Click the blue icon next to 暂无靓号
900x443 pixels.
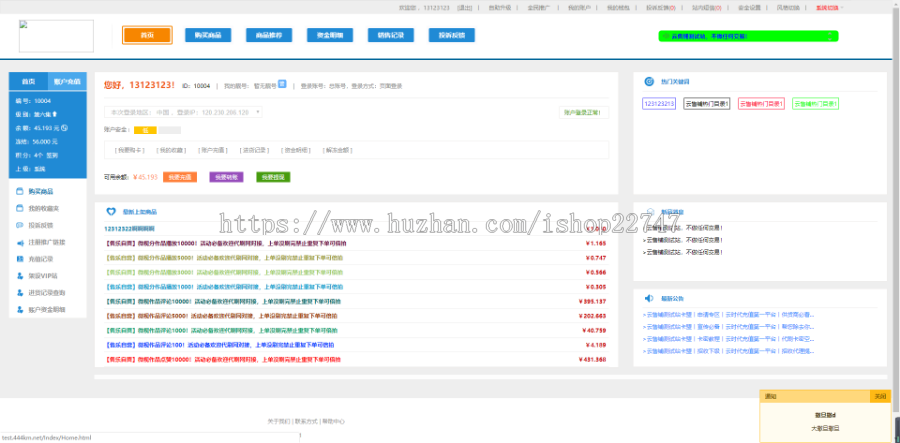click(282, 84)
